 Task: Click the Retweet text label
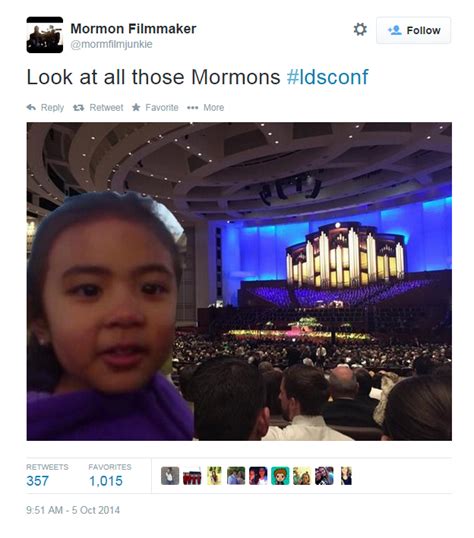click(106, 108)
